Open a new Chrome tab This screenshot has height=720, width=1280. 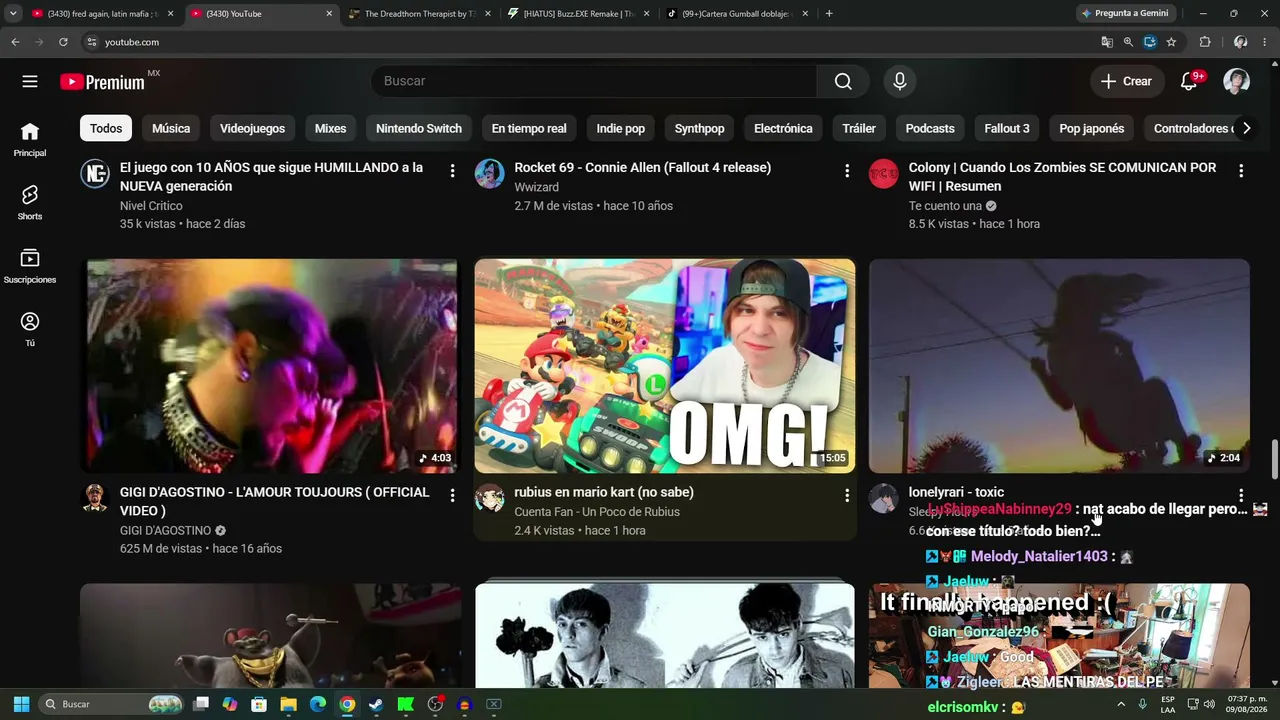pyautogui.click(x=829, y=14)
